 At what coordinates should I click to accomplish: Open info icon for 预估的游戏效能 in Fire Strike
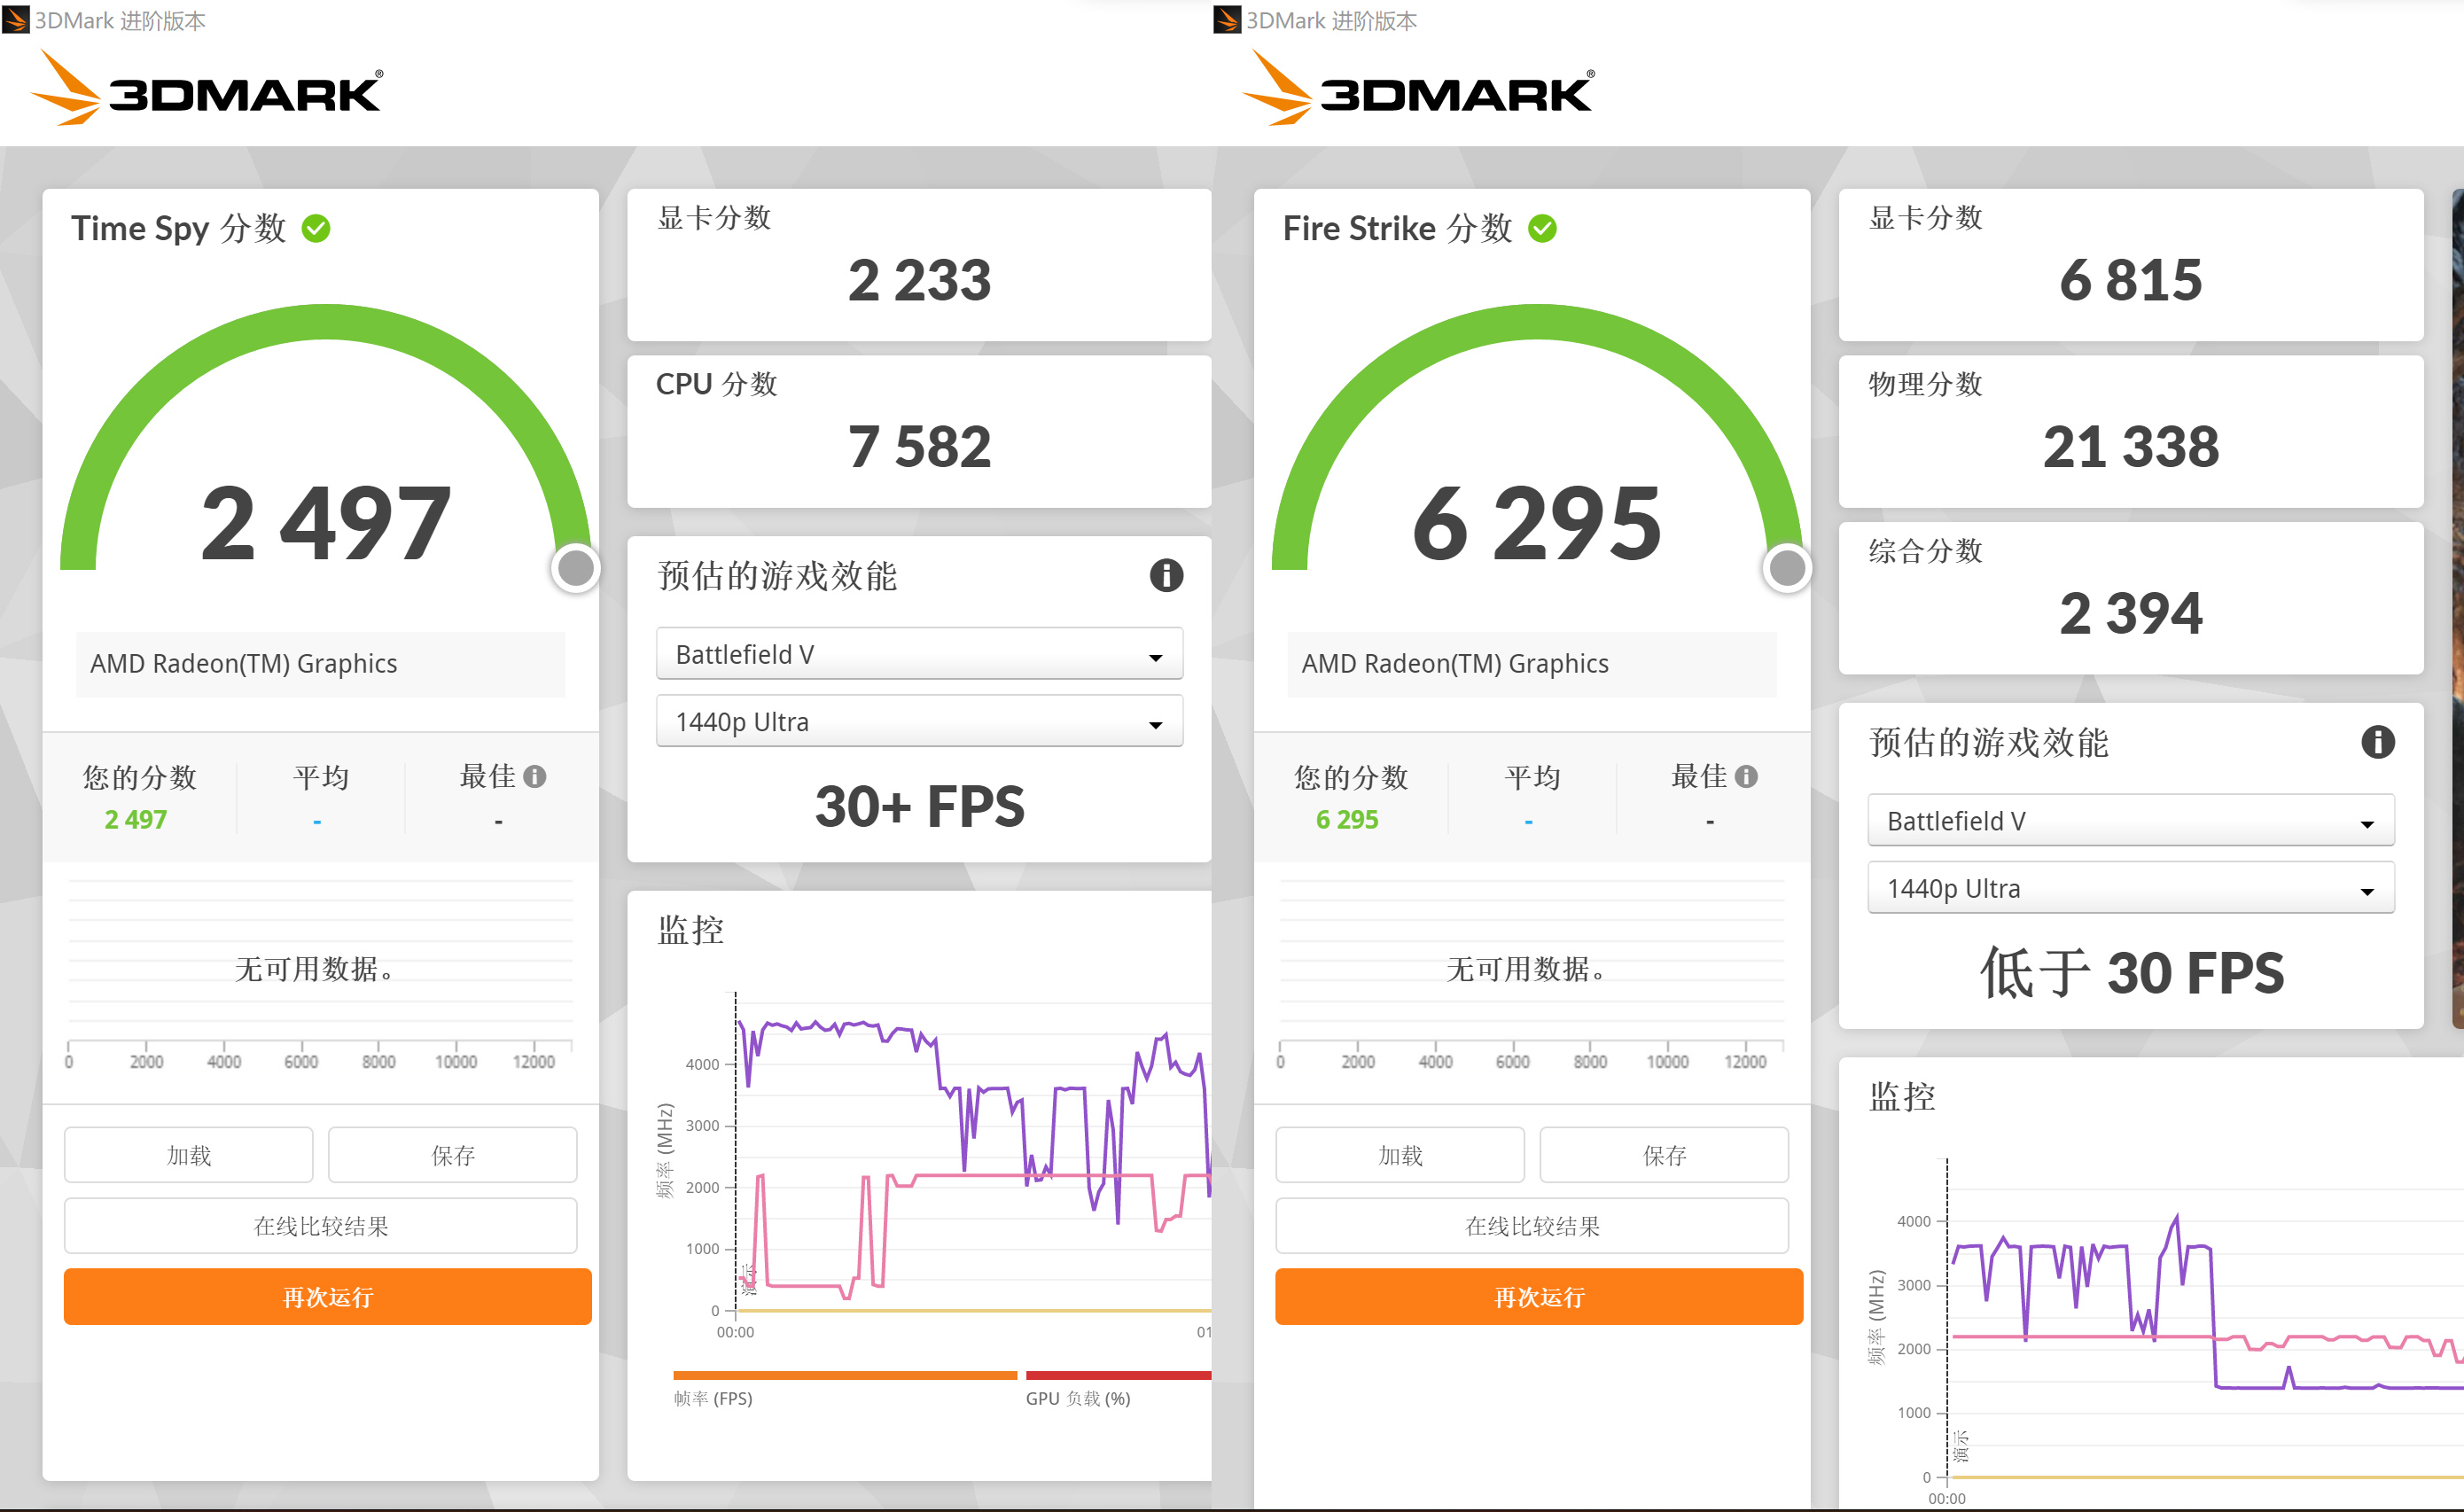click(x=2378, y=742)
